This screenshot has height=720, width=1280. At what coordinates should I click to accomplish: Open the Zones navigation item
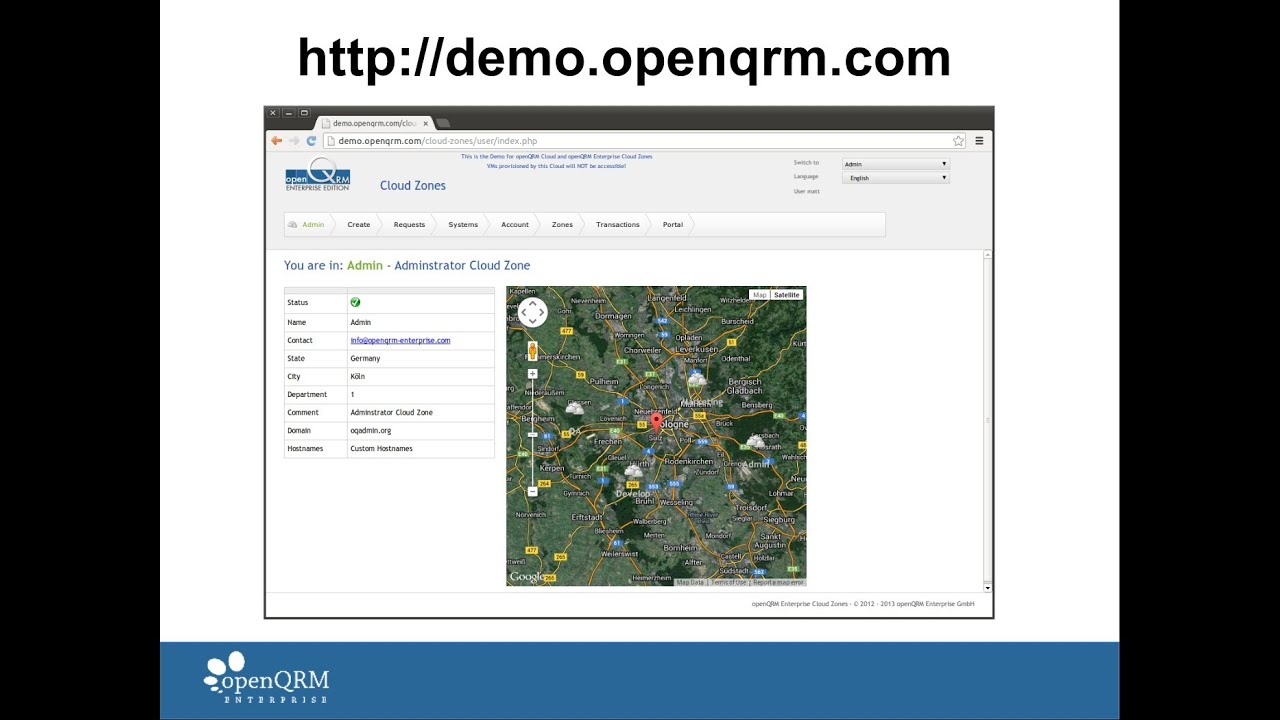[562, 225]
